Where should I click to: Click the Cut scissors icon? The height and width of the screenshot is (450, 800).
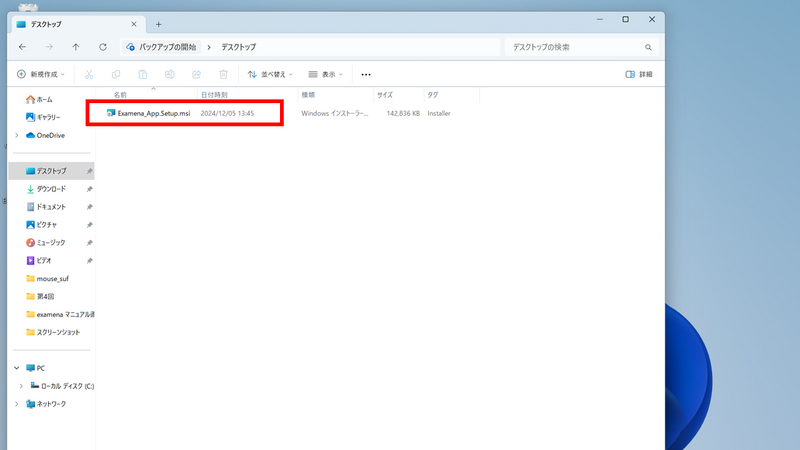click(x=89, y=74)
